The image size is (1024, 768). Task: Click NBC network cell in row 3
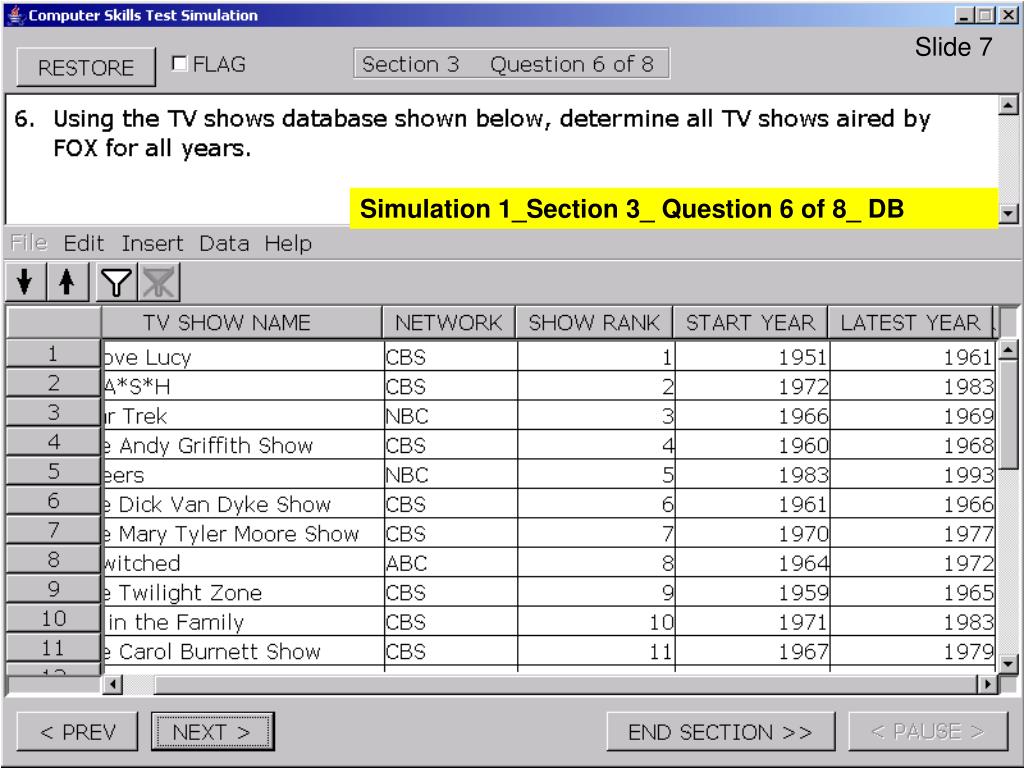point(451,415)
